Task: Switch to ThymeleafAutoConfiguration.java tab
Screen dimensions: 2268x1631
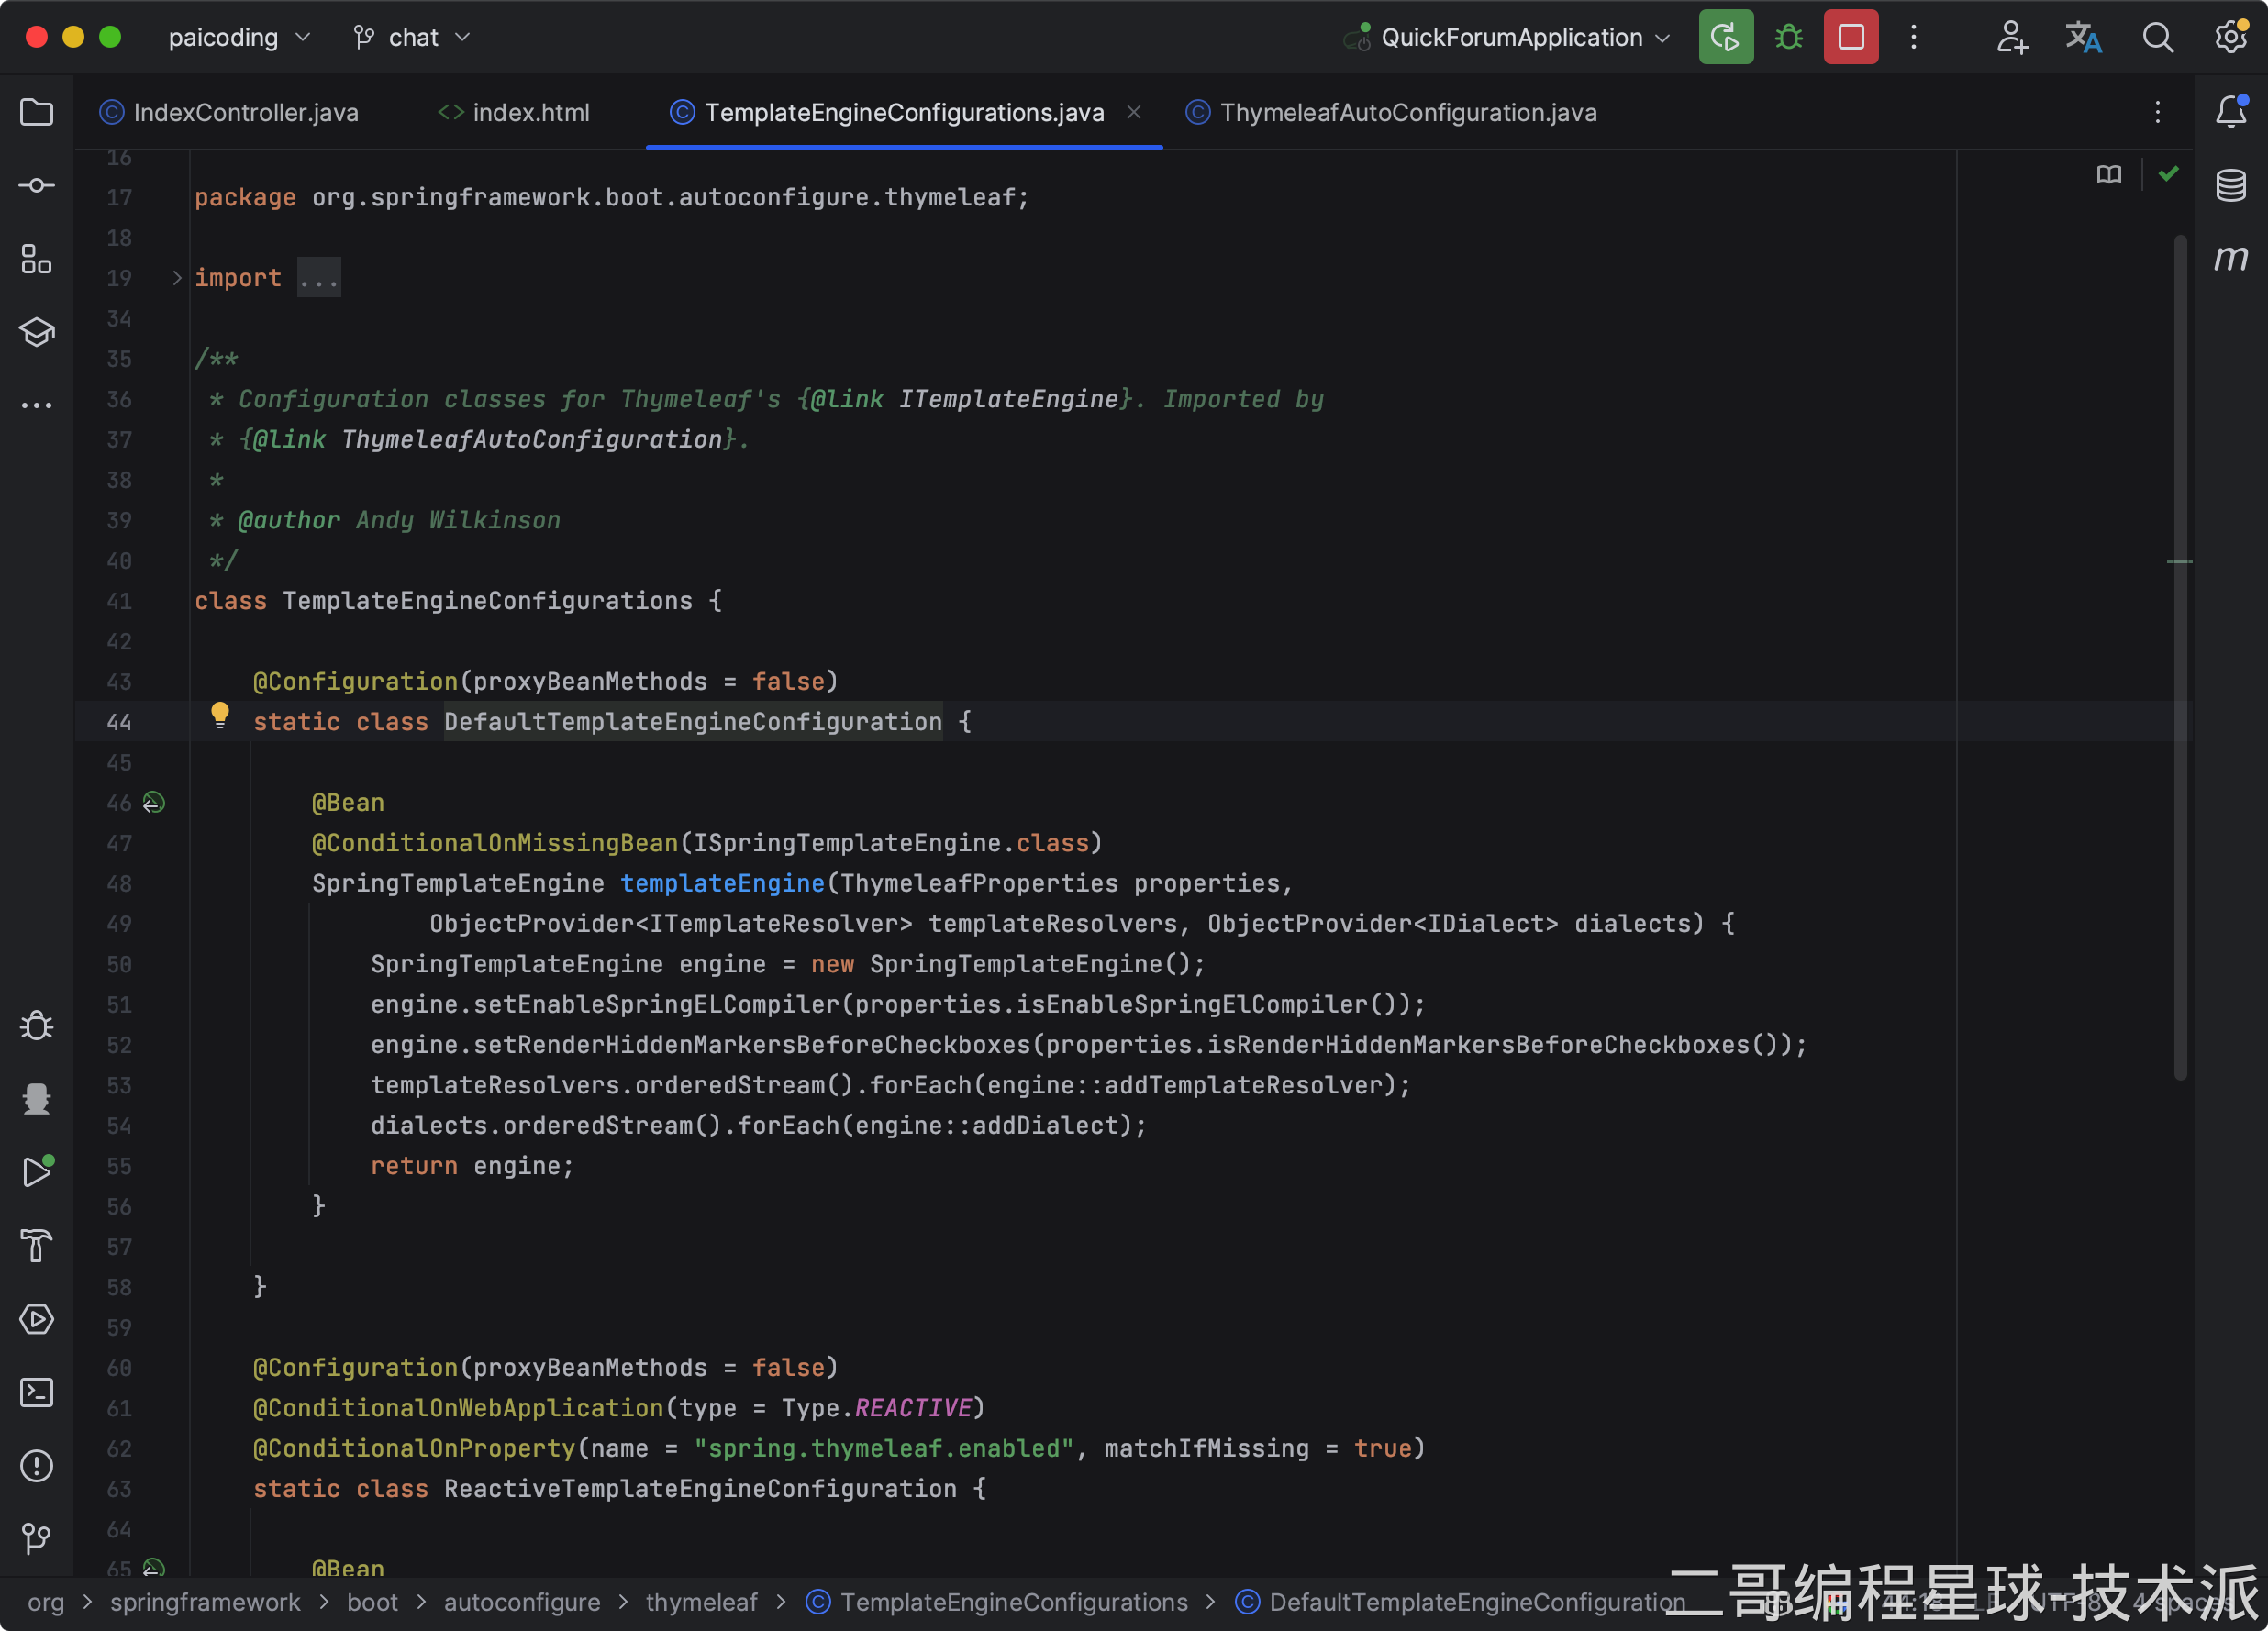Action: (x=1407, y=113)
